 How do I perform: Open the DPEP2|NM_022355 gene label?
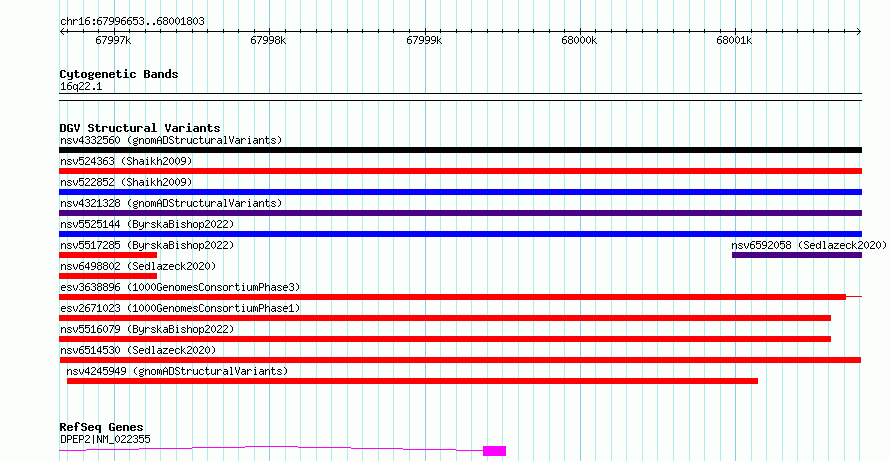click(105, 439)
